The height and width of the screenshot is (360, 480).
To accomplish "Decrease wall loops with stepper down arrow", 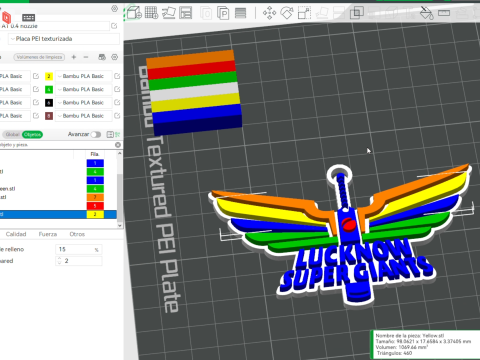I will (59, 263).
